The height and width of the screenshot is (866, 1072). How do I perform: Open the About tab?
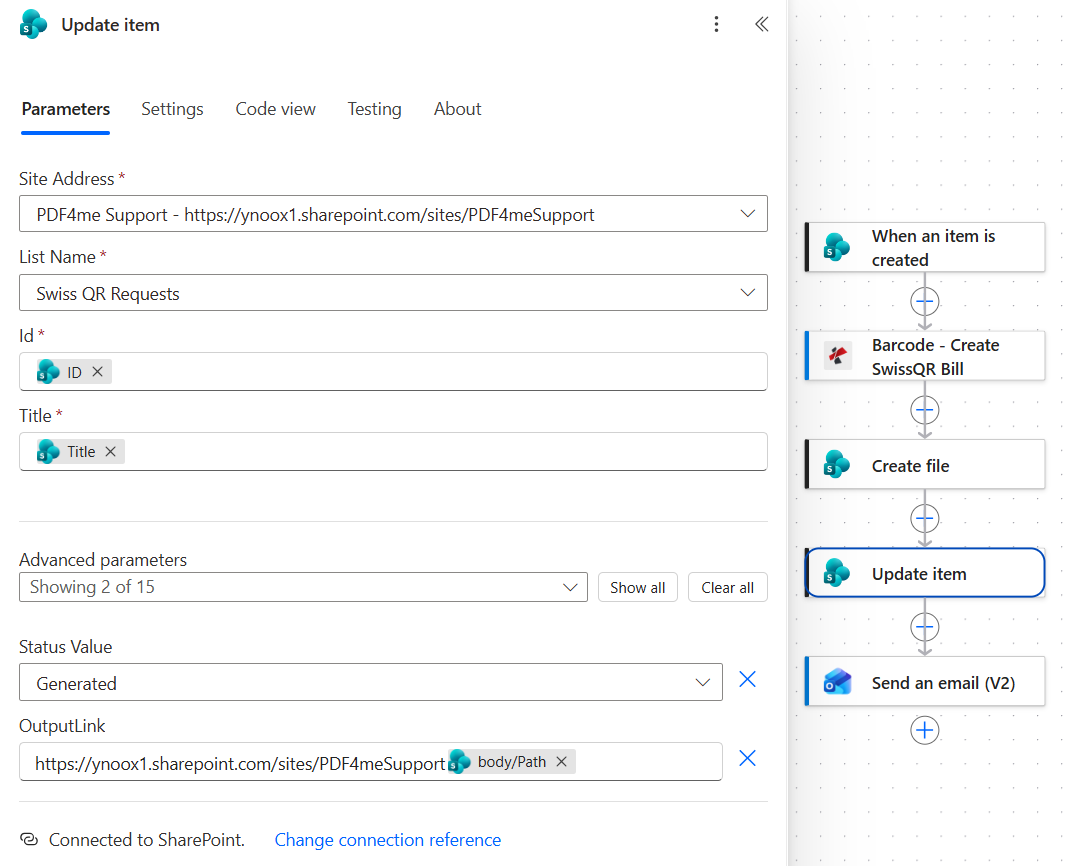pyautogui.click(x=457, y=109)
